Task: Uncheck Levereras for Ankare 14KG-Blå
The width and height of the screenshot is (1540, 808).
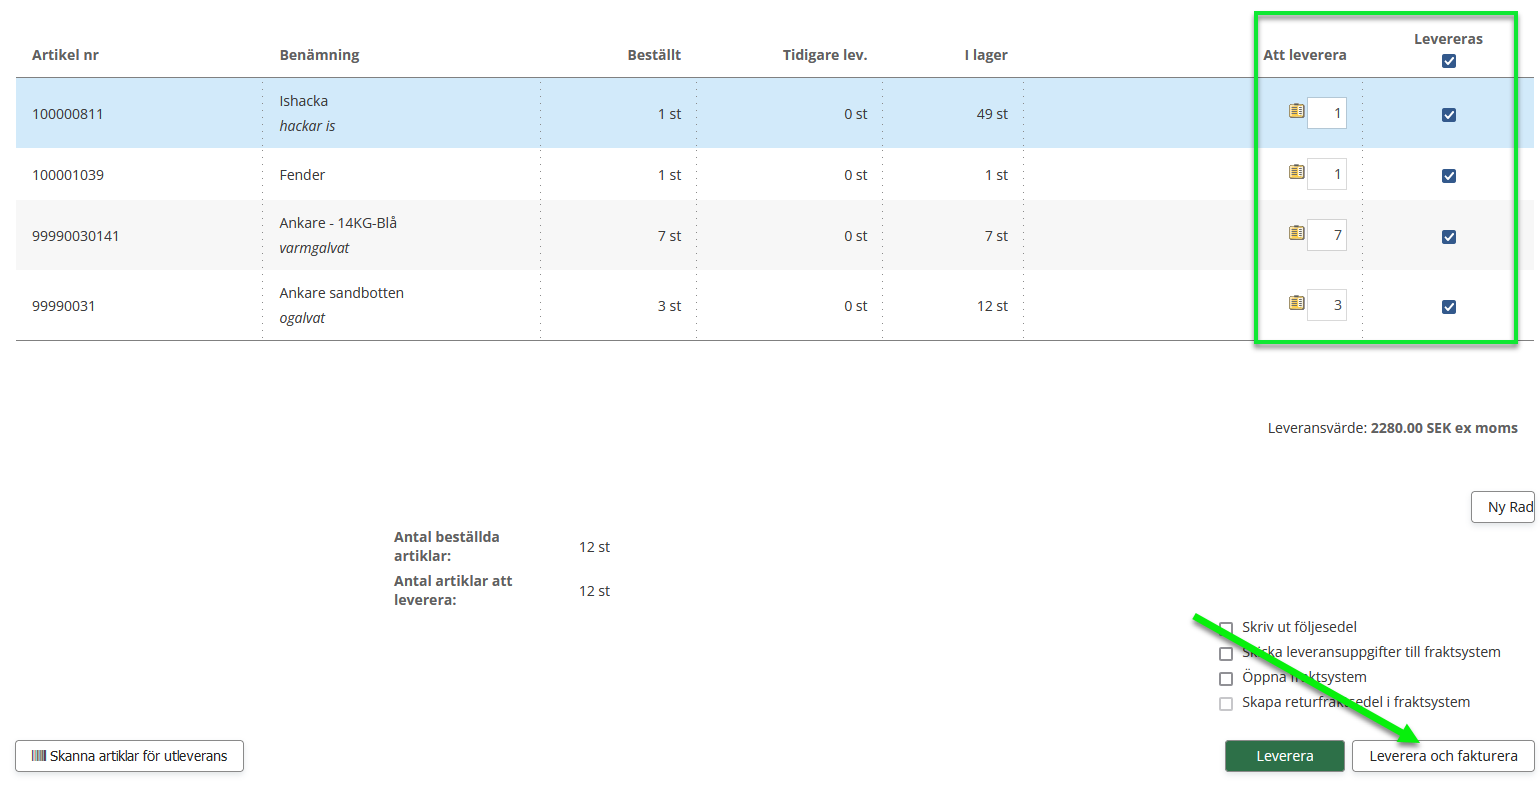Action: pos(1448,237)
